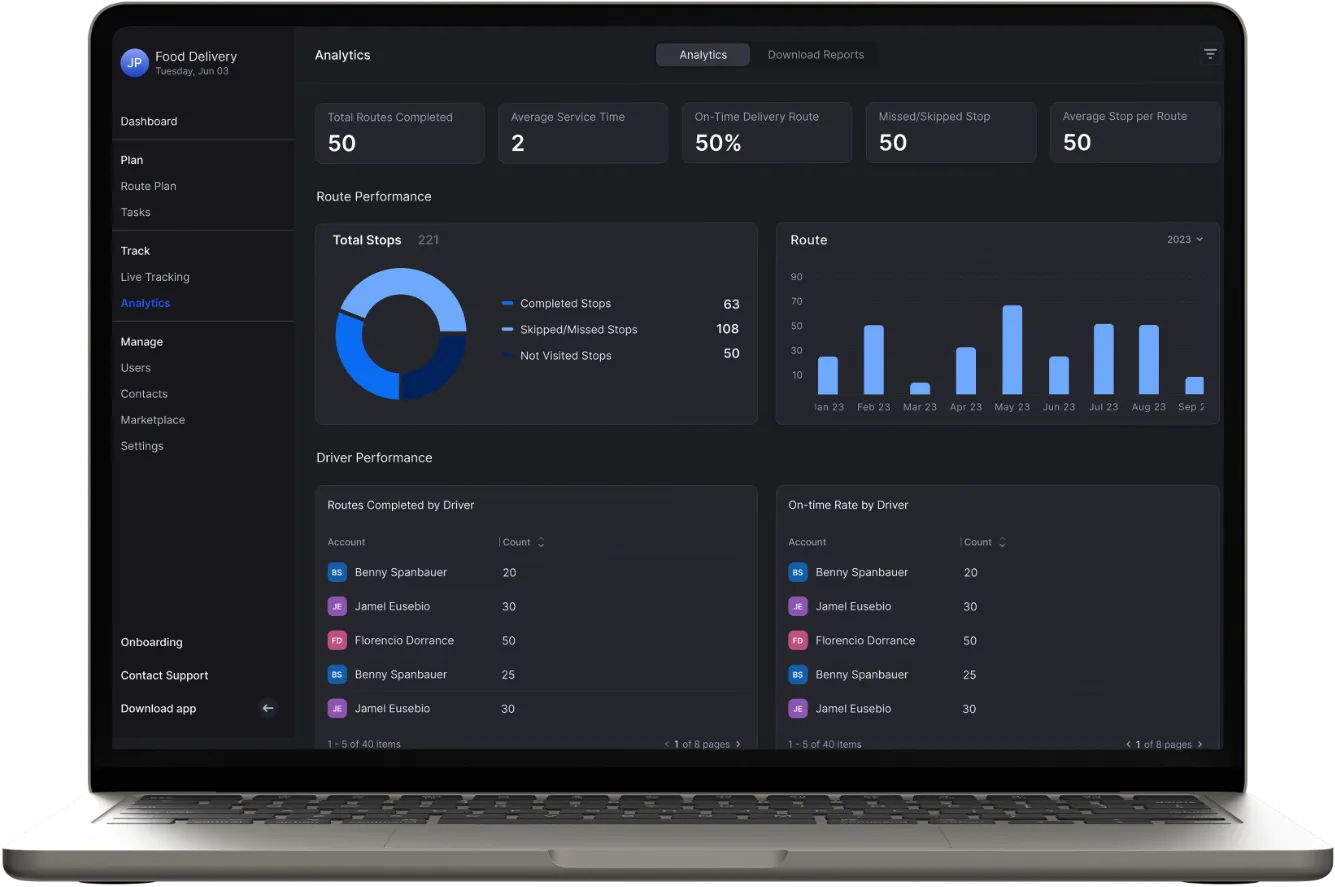1335x887 pixels.
Task: Click the JP profile avatar
Action: click(134, 63)
